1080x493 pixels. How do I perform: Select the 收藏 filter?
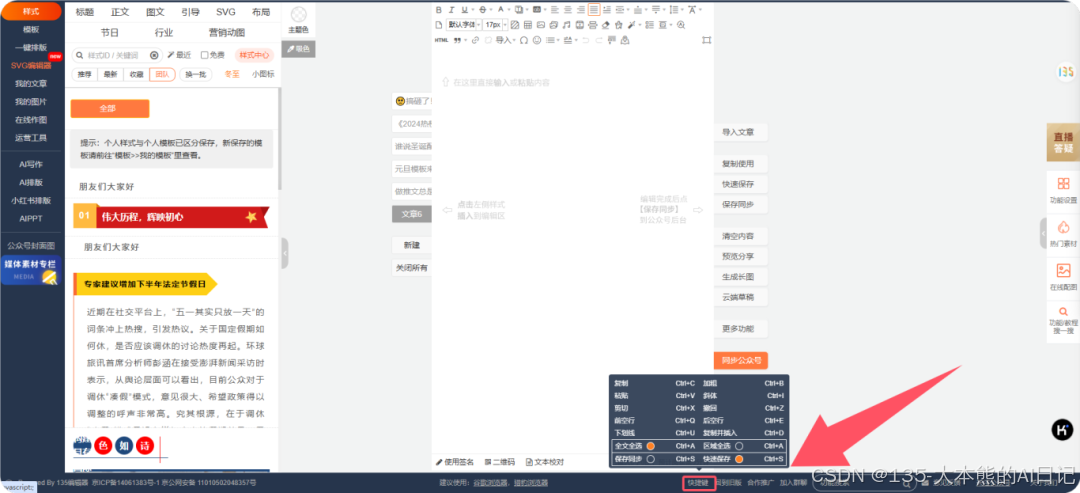pyautogui.click(x=136, y=74)
